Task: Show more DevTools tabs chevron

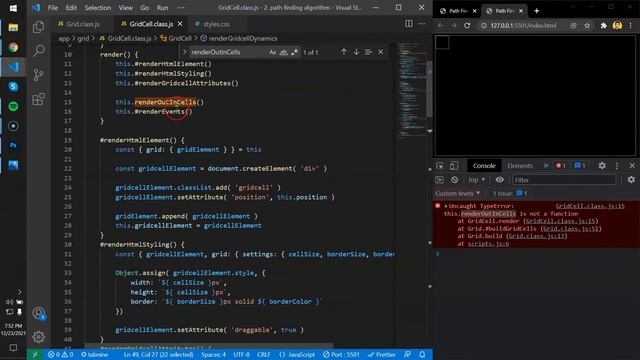Action: click(x=546, y=166)
